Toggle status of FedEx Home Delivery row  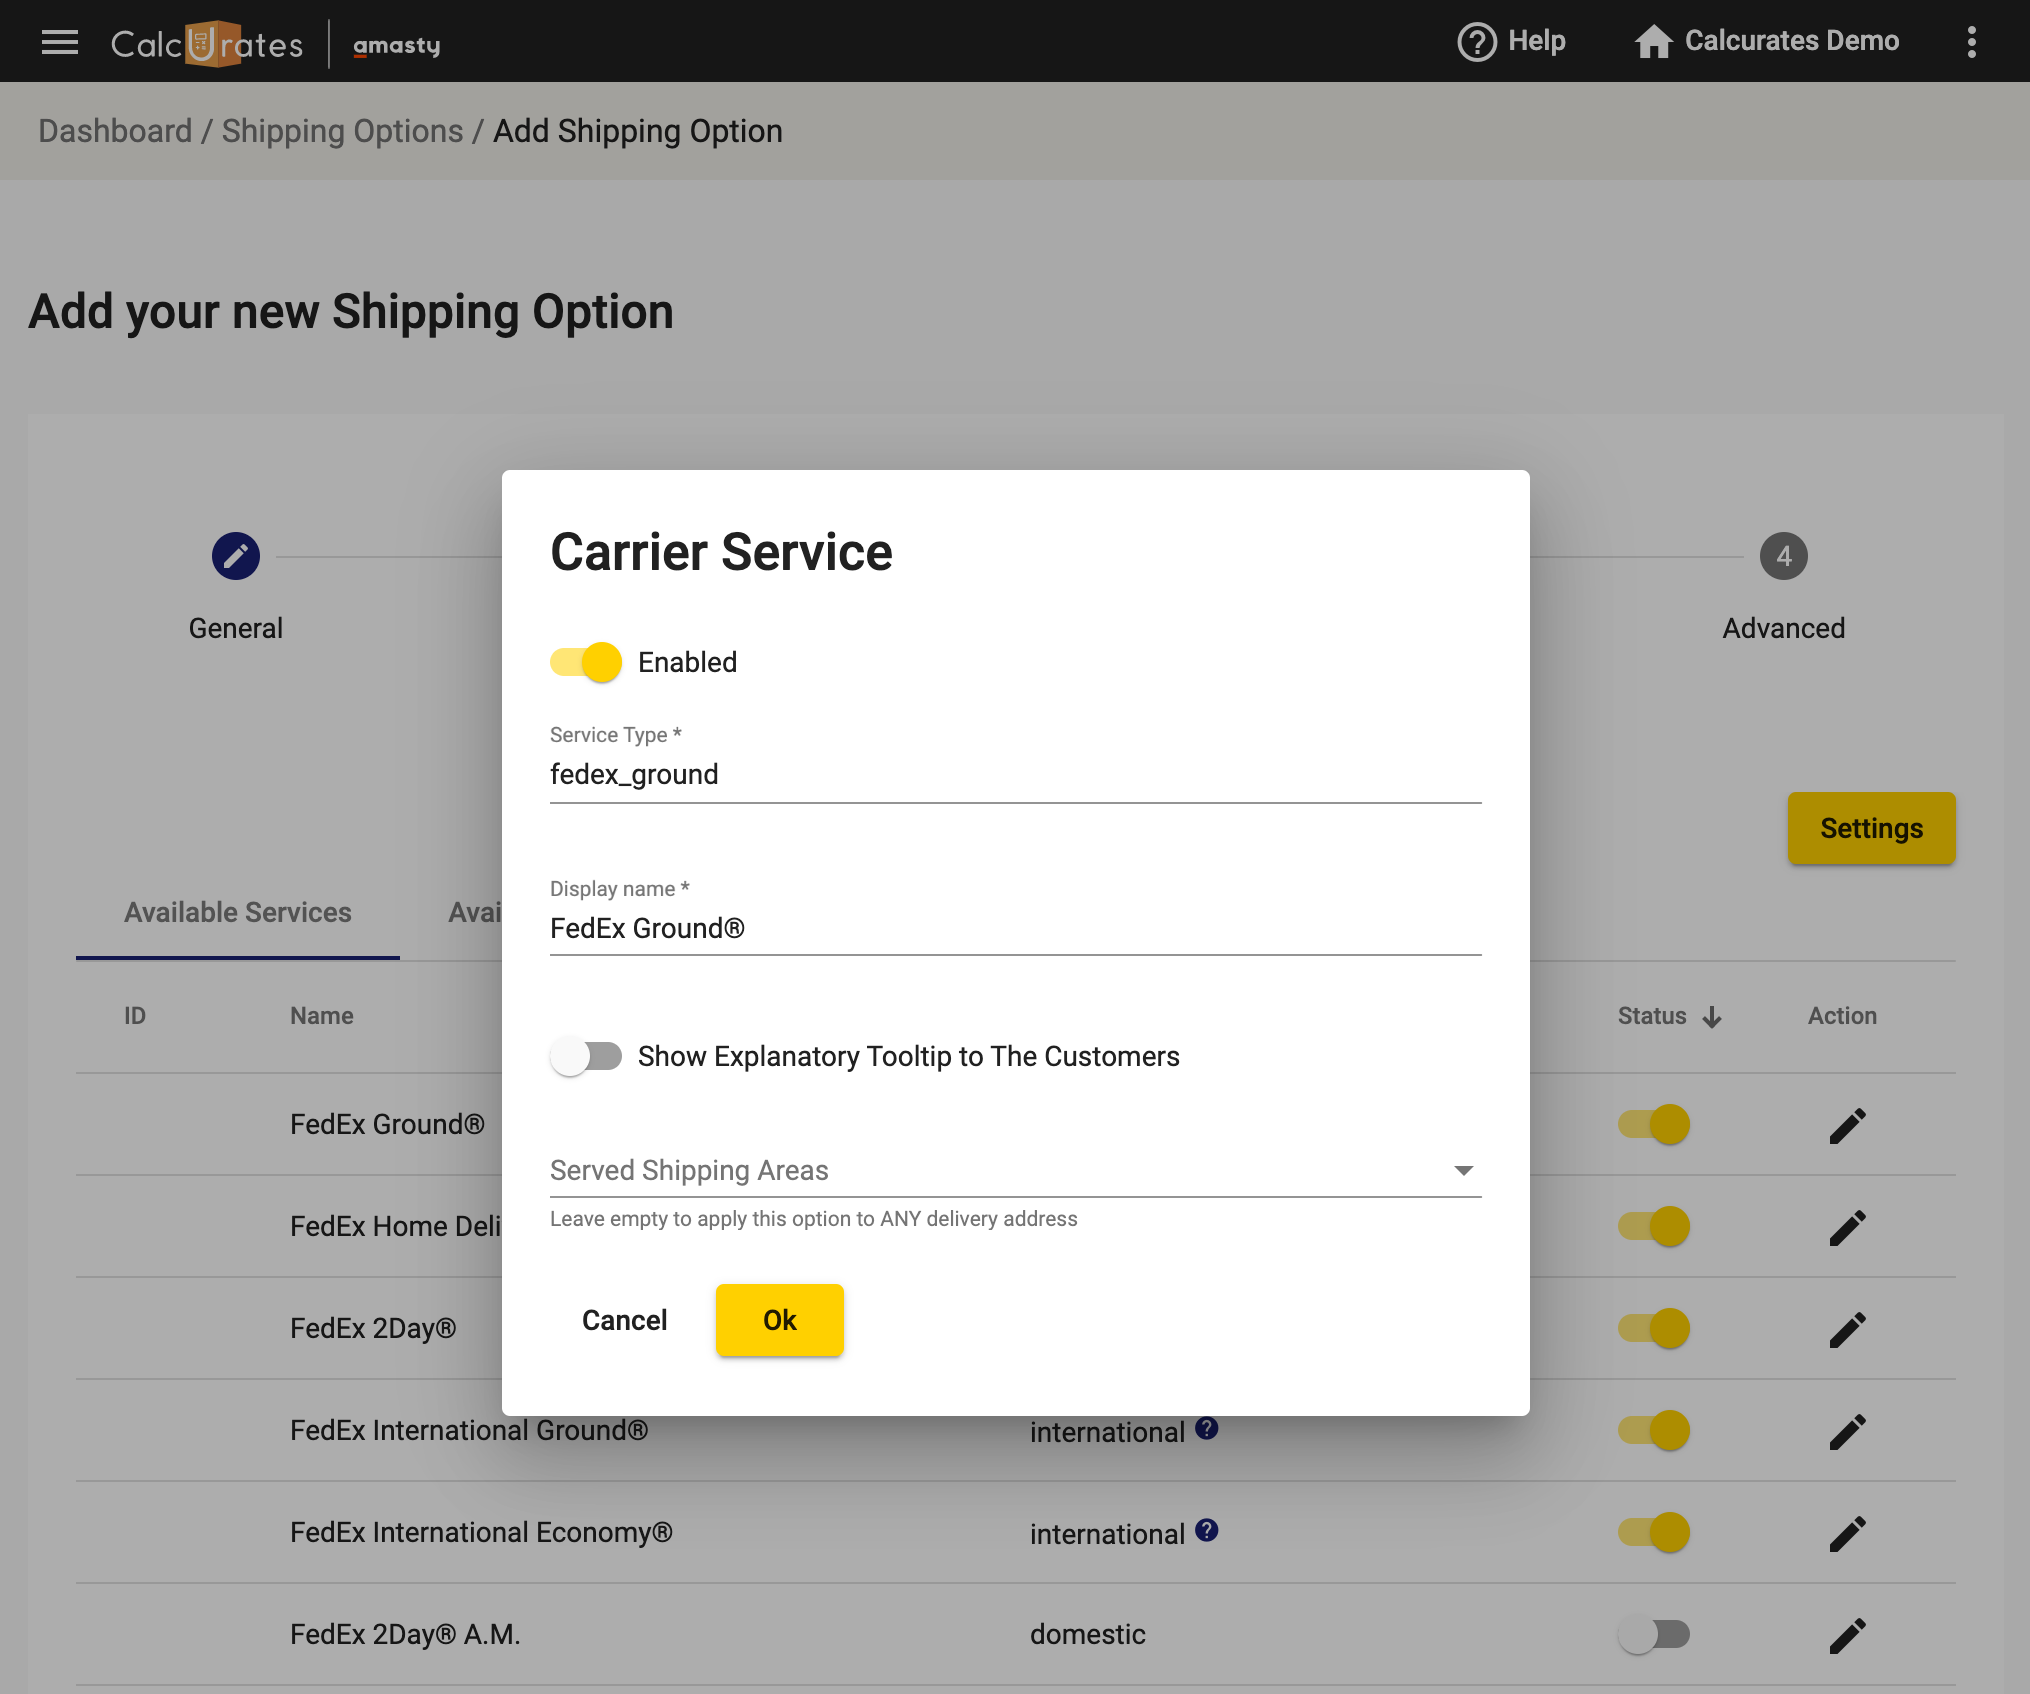(1654, 1226)
